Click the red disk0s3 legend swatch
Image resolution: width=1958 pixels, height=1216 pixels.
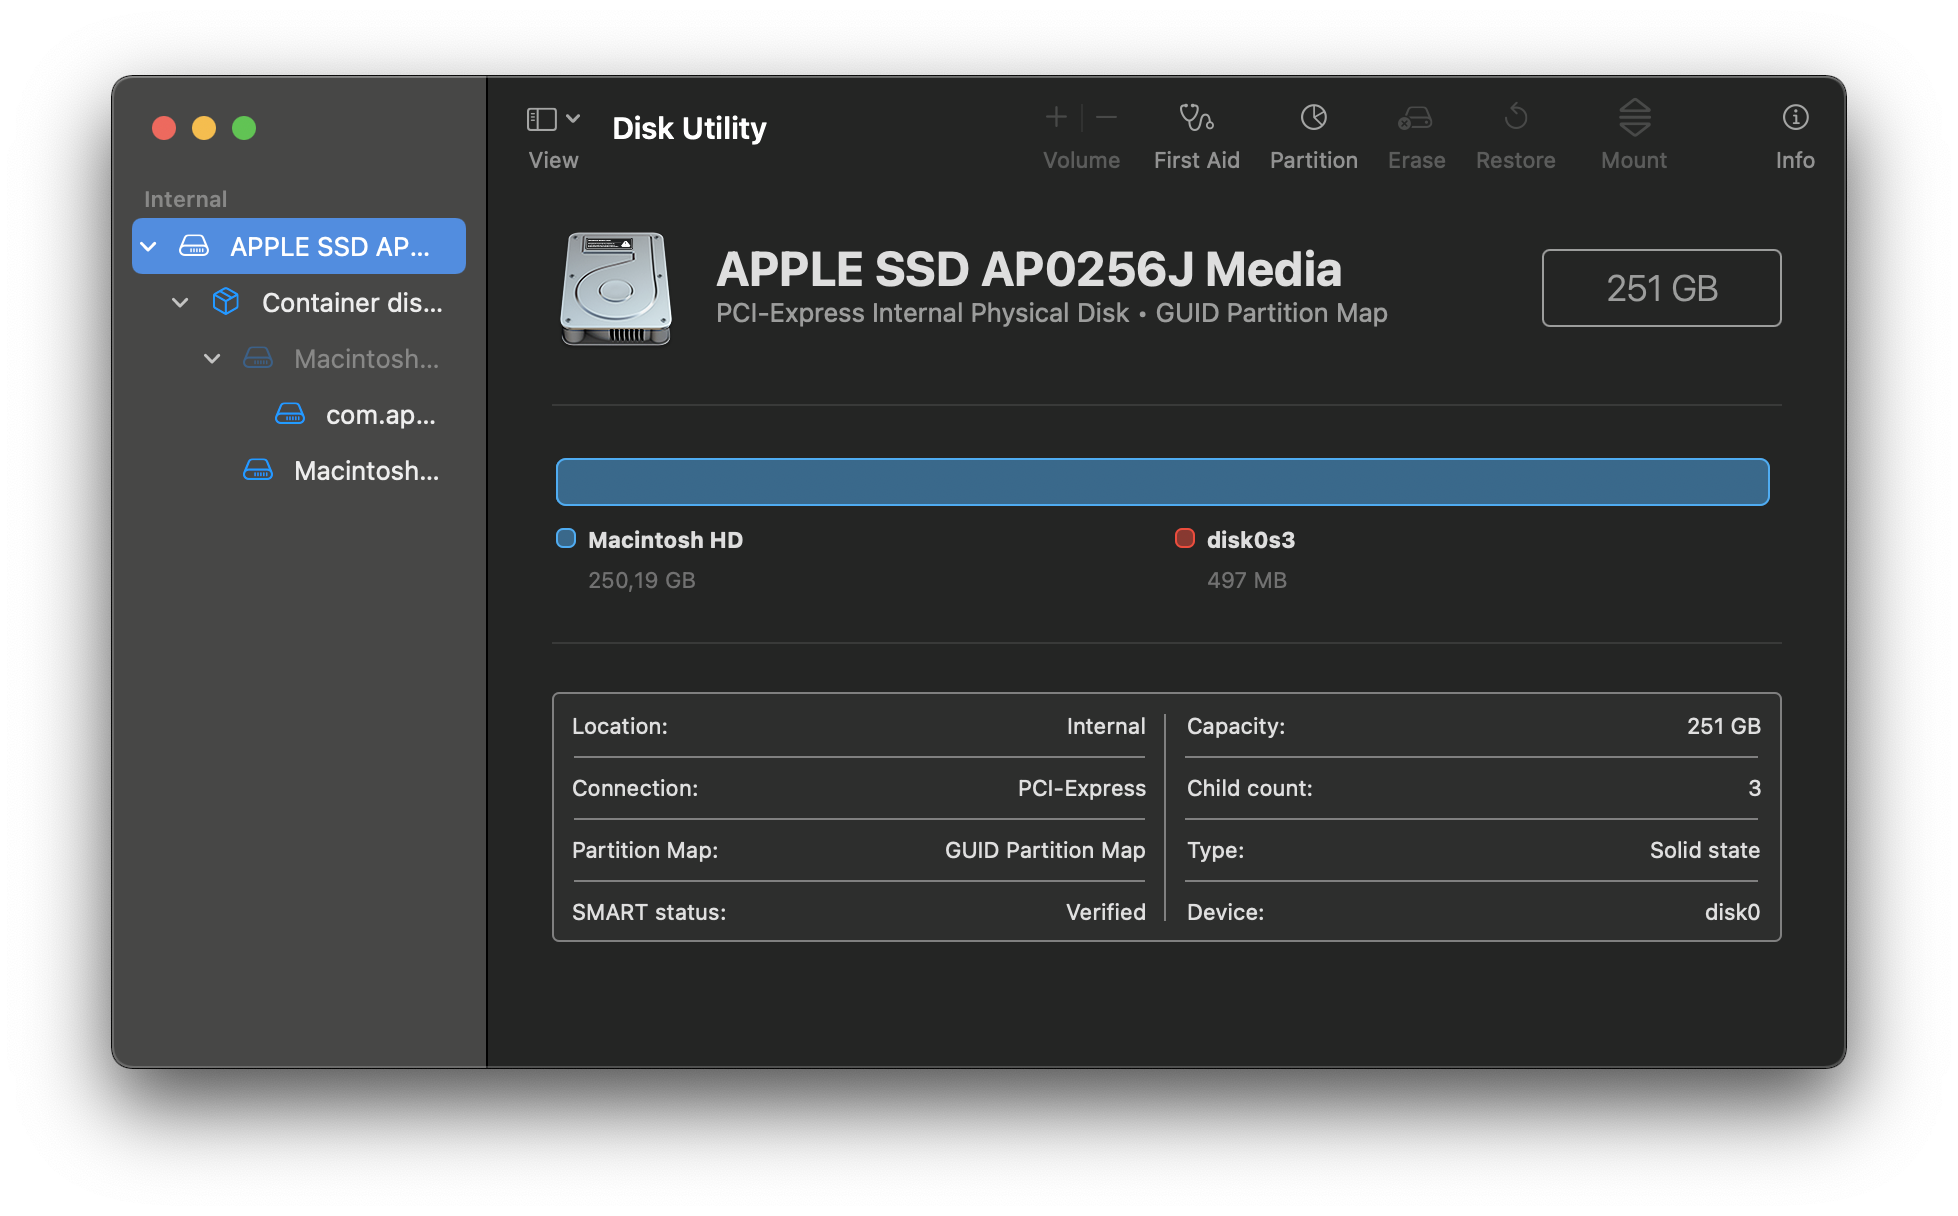(1185, 539)
